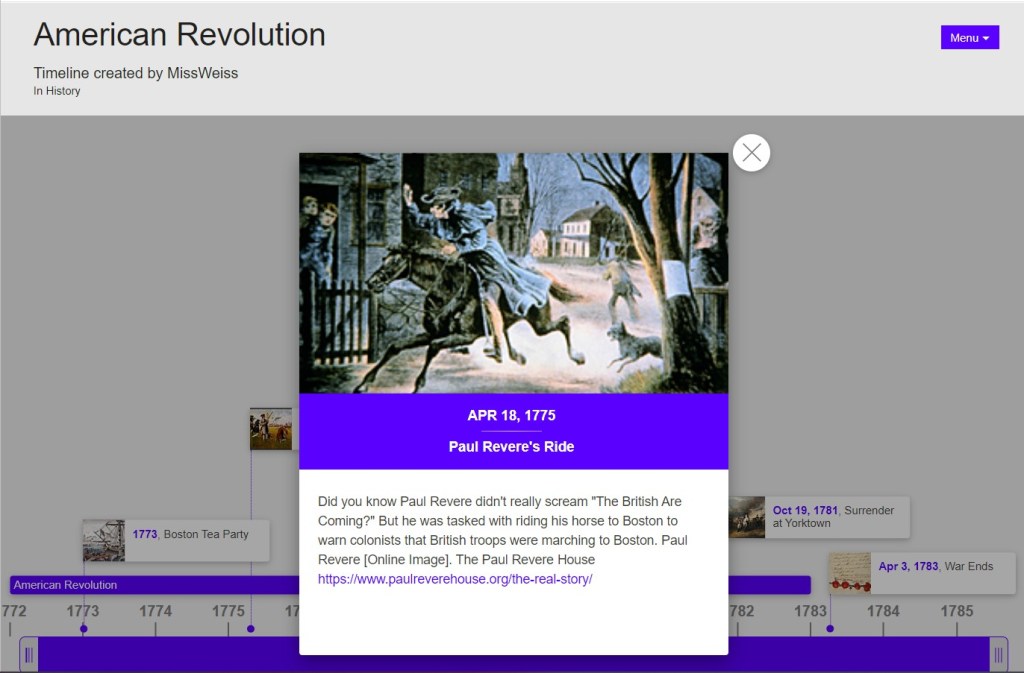
Task: Click the War Ends document thumbnail
Action: (849, 573)
